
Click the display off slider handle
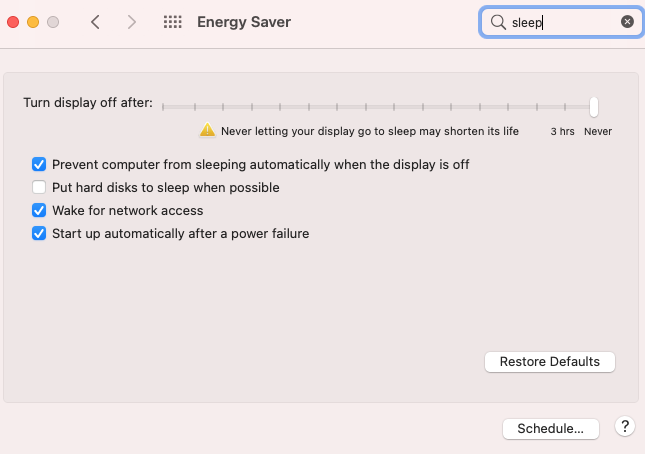click(x=594, y=106)
